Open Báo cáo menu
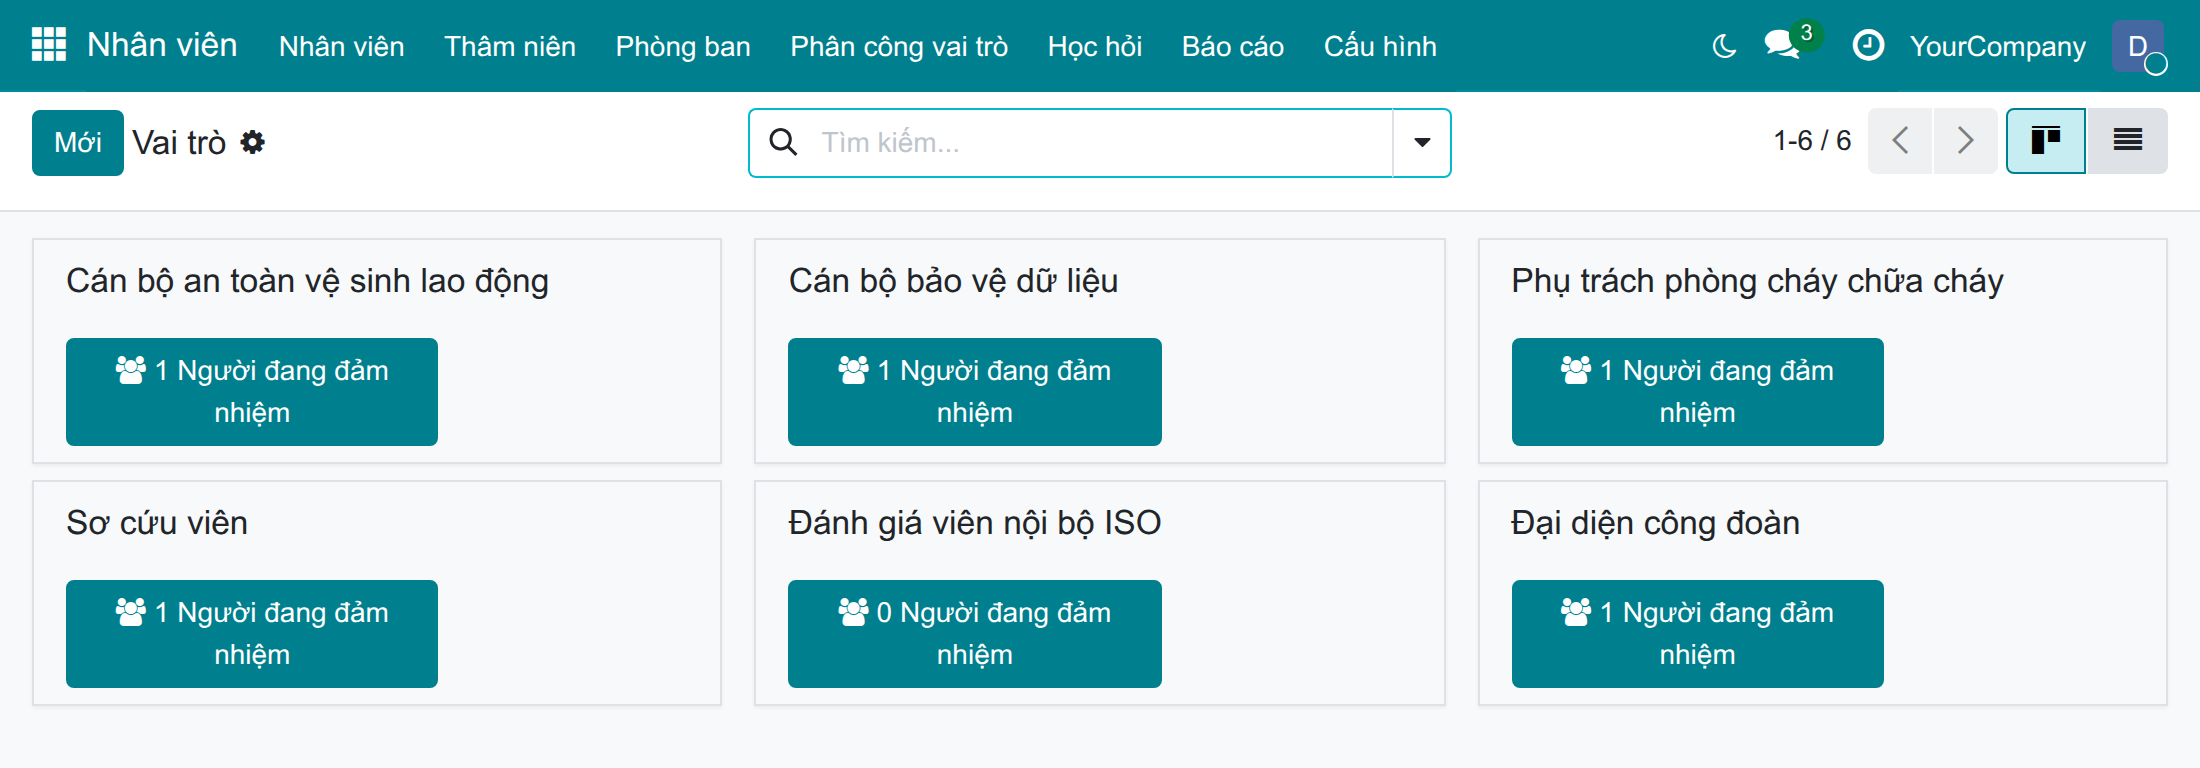Screen dimensions: 2200x768 (x=1233, y=46)
